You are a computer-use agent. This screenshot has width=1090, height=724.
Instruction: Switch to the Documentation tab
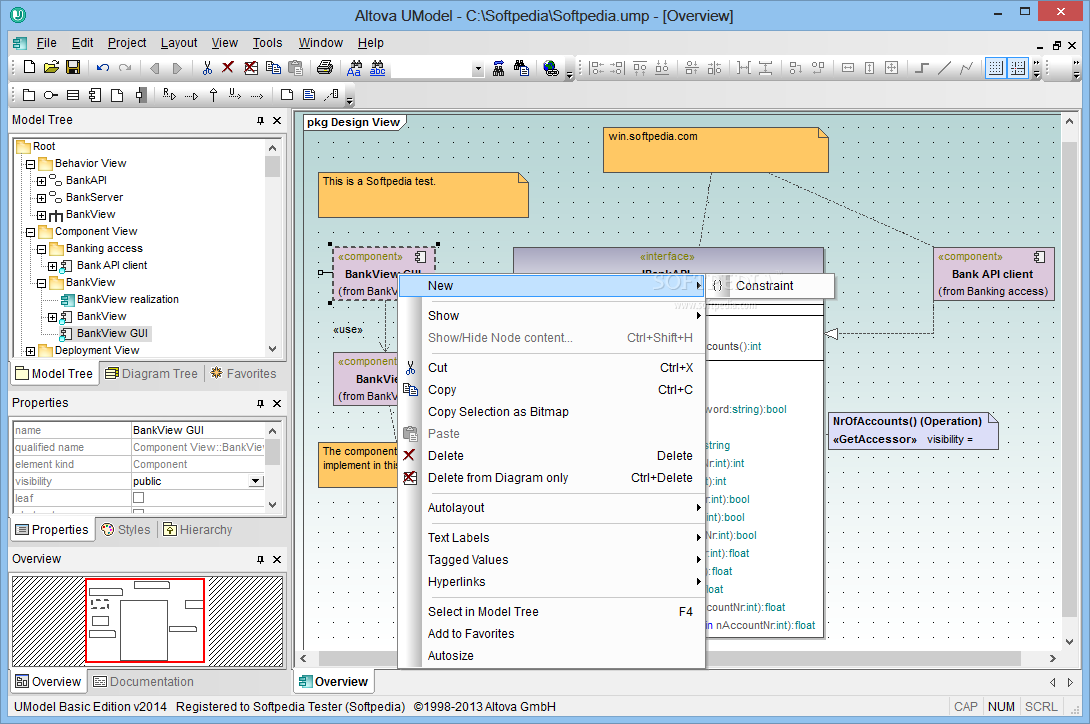[x=144, y=682]
